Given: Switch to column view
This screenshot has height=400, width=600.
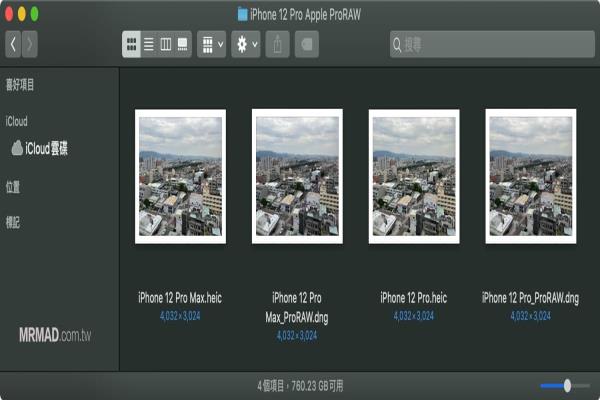Looking at the screenshot, I should pos(166,44).
